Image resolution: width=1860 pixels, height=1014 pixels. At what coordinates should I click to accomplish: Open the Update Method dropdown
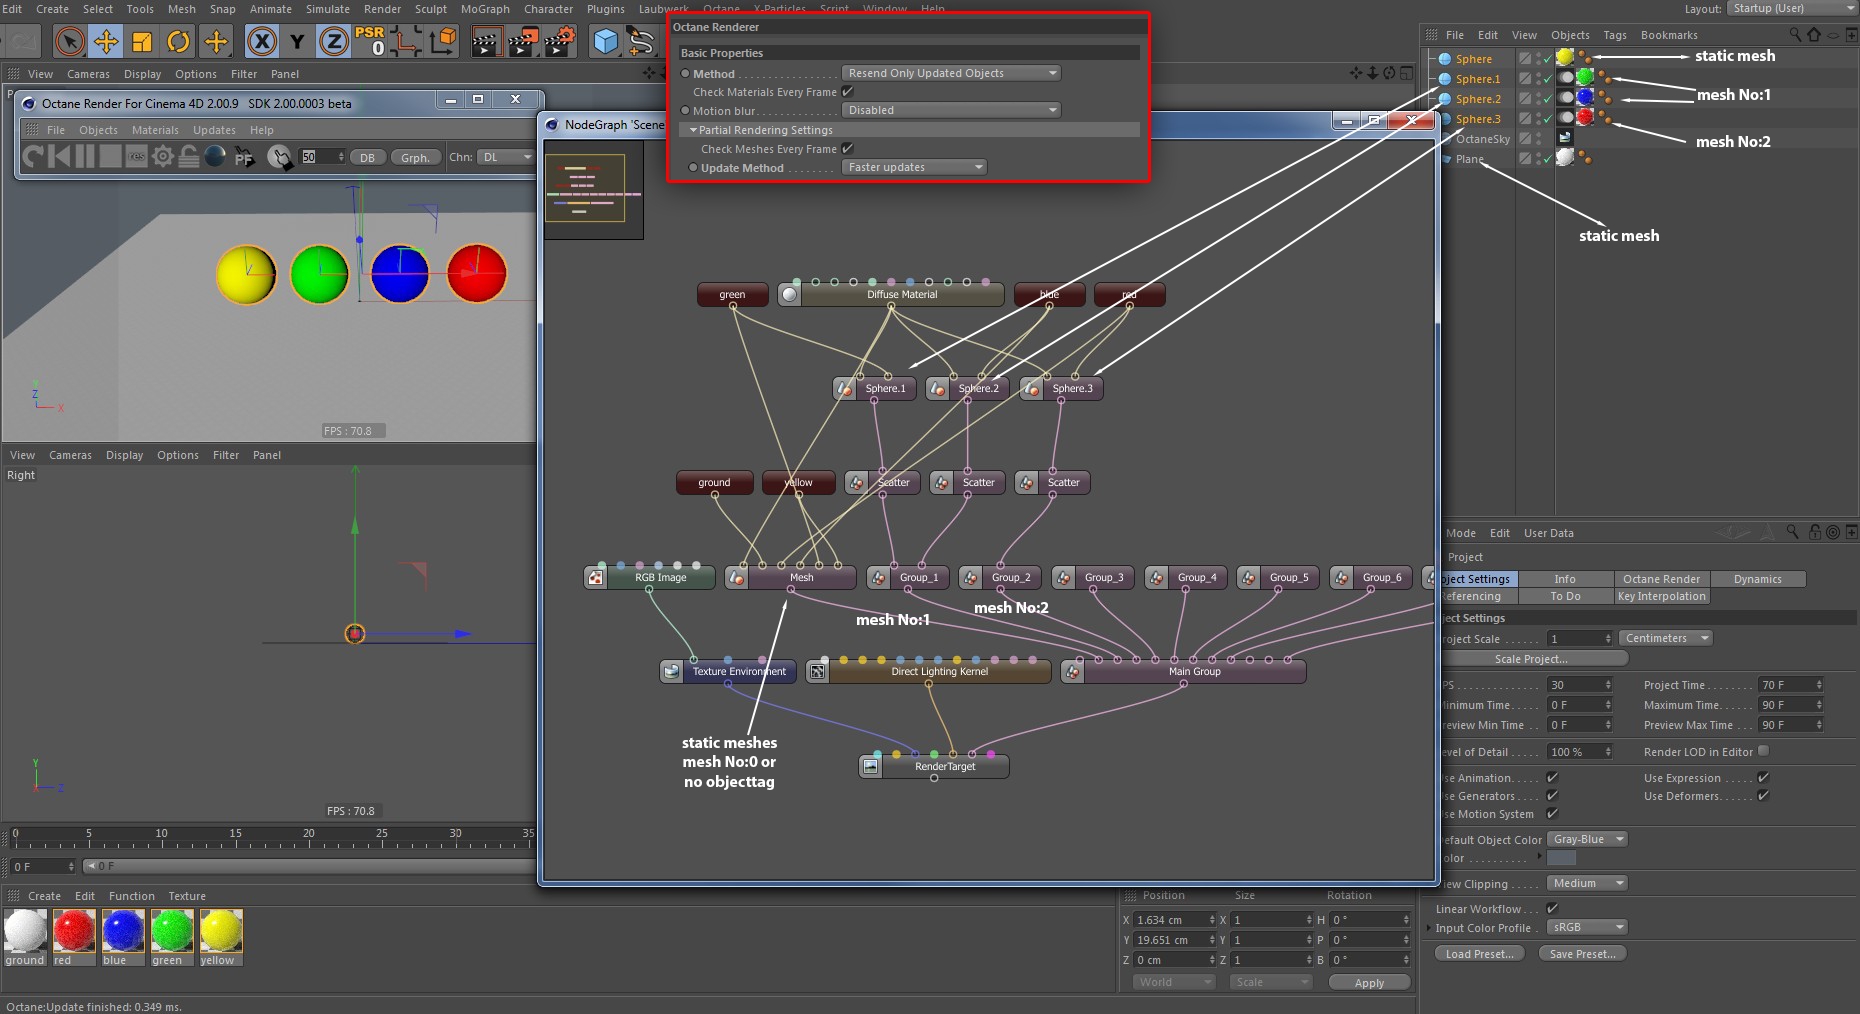click(x=914, y=167)
